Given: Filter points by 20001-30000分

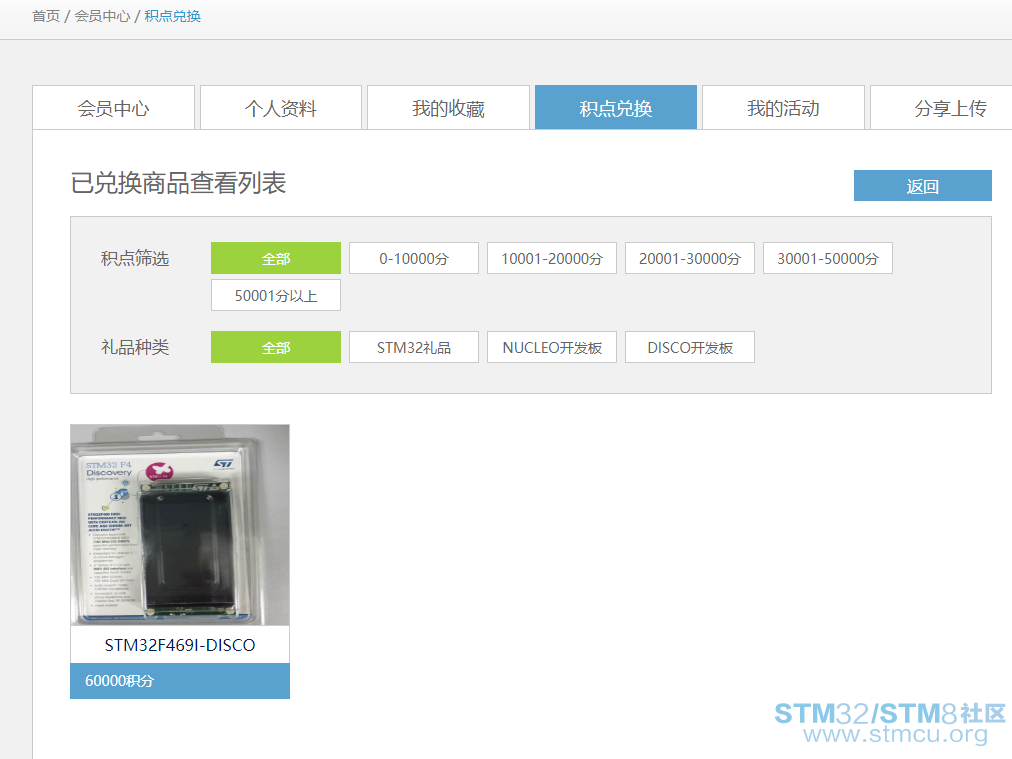Looking at the screenshot, I should point(690,258).
